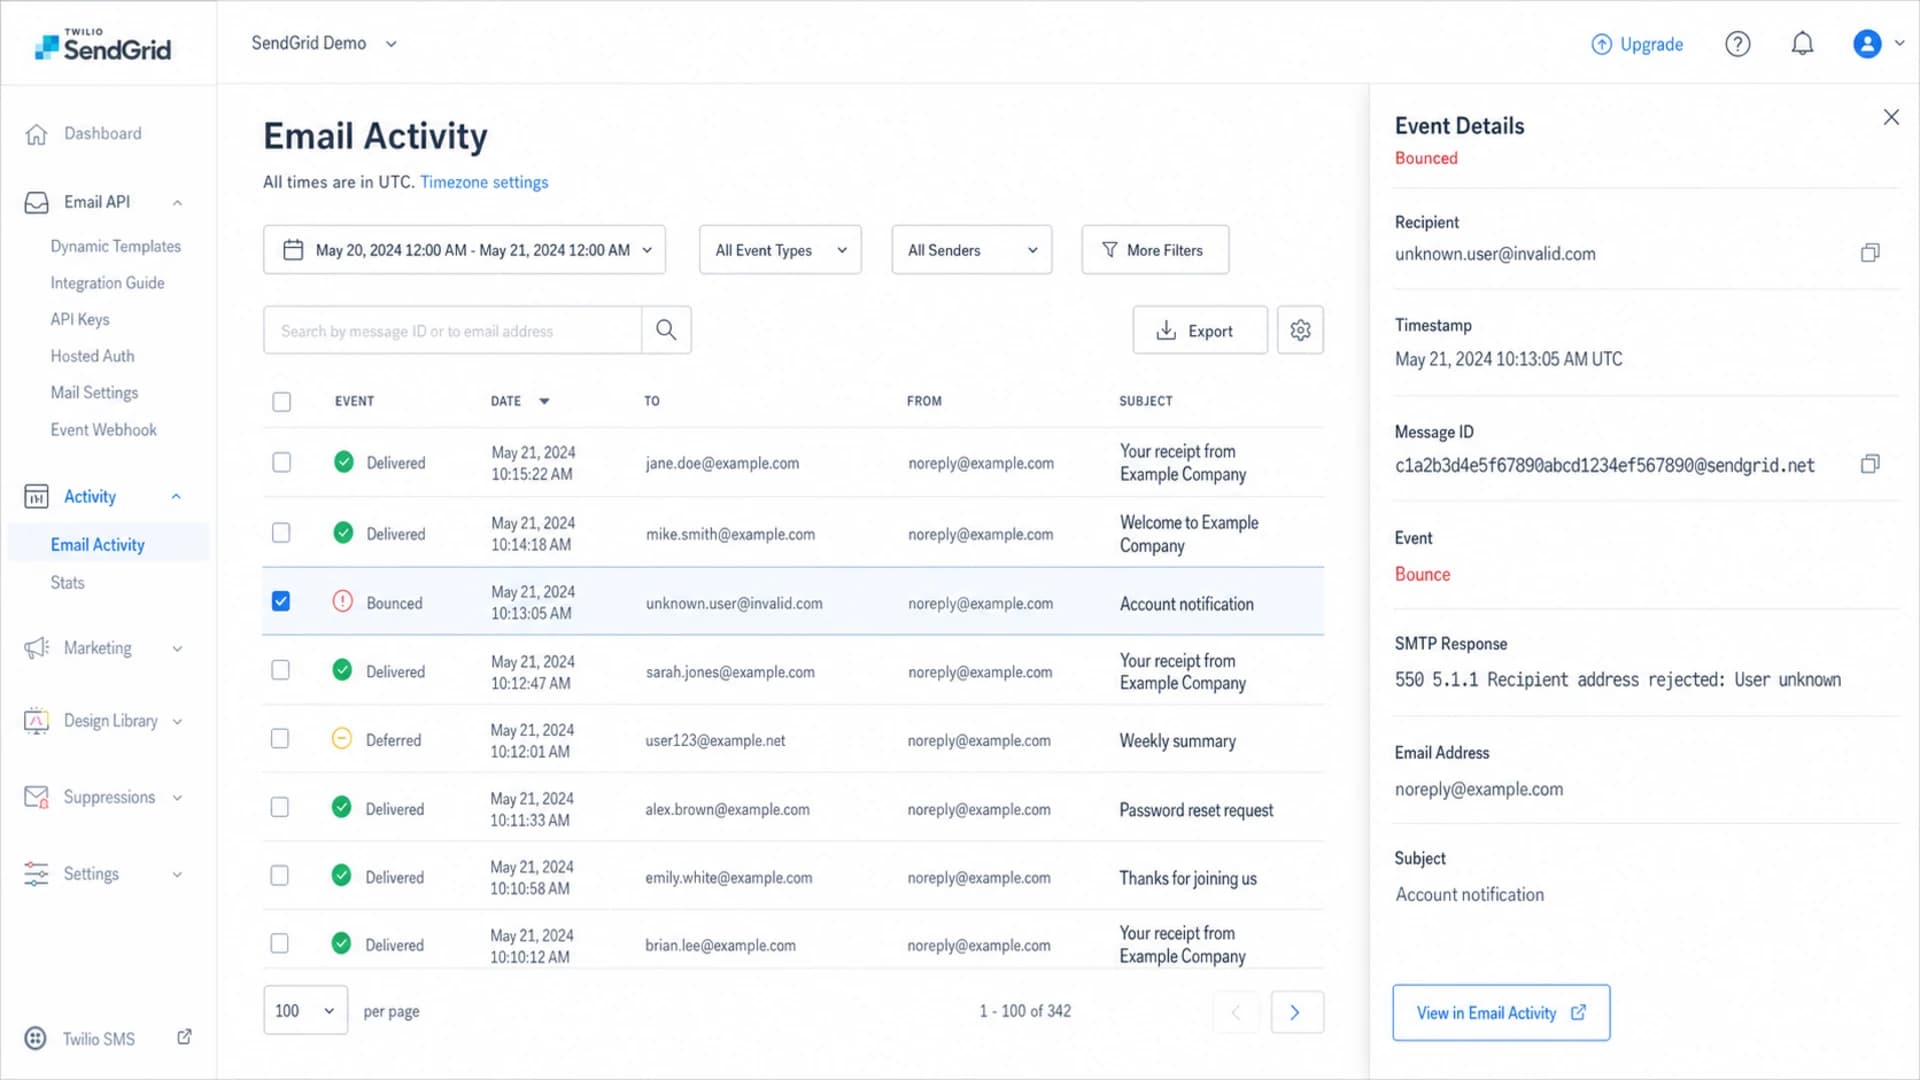Check the mike.smith@example.com row checkbox
Screen dimensions: 1920x1080
(x=281, y=533)
